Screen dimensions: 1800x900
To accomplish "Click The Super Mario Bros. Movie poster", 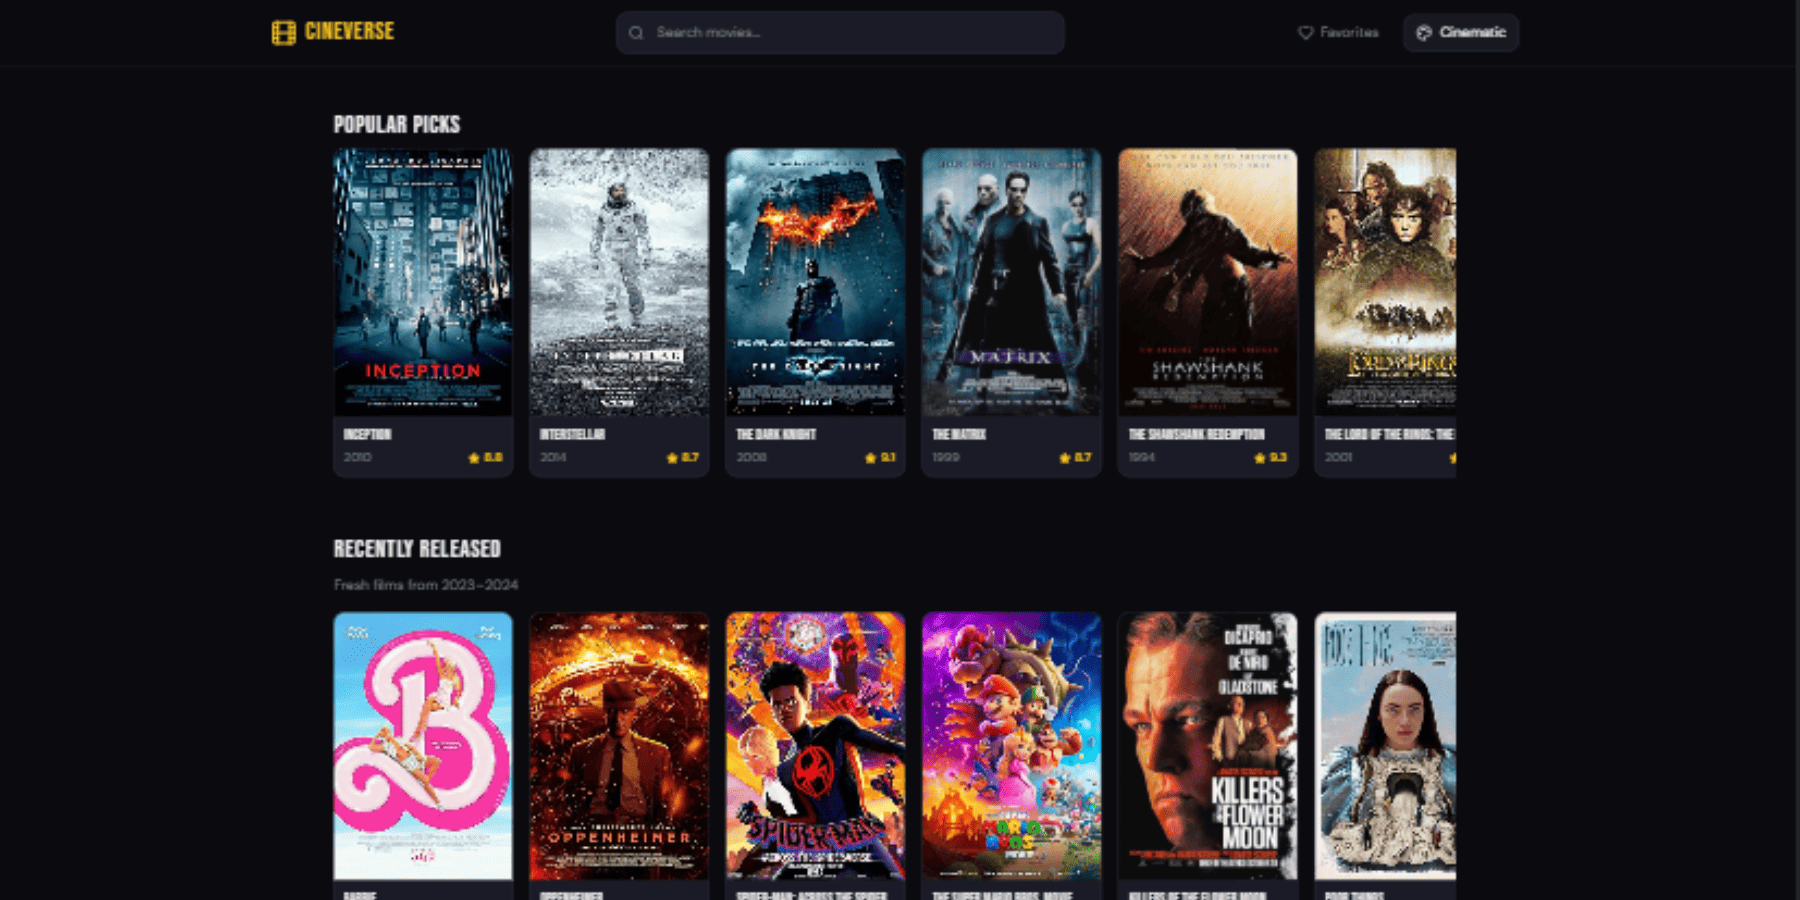I will click(x=1011, y=746).
